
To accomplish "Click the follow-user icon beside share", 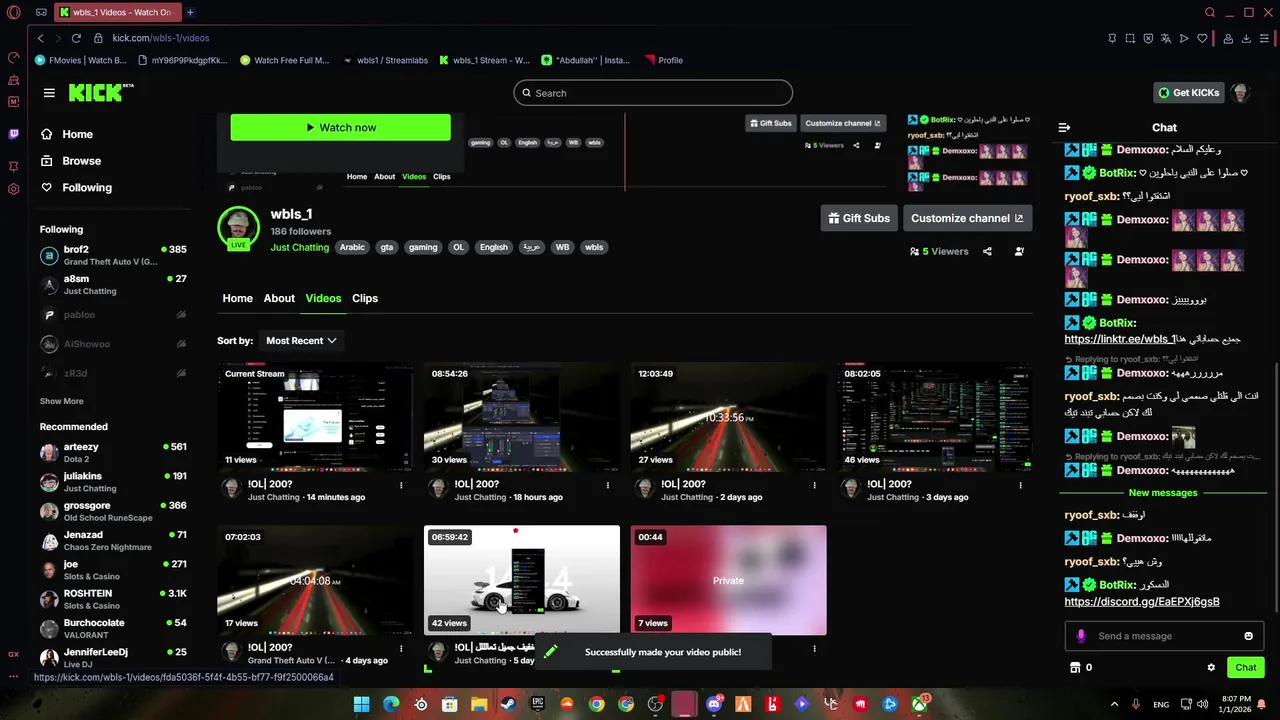I will (1019, 252).
